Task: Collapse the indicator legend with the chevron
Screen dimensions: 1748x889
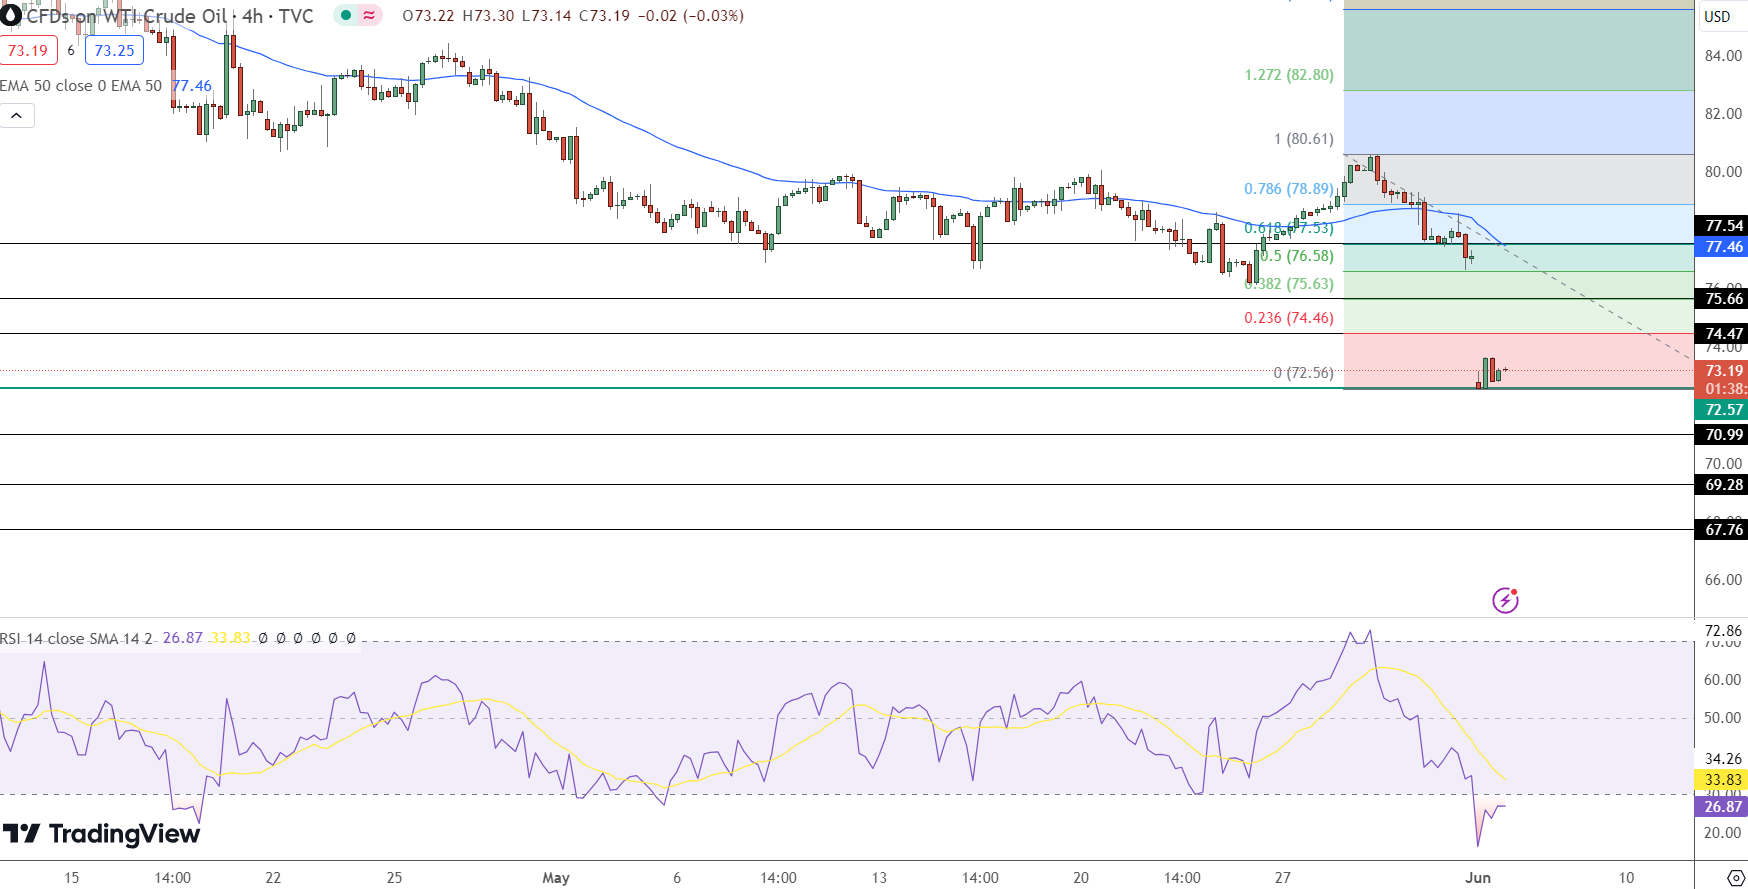Action: point(17,116)
